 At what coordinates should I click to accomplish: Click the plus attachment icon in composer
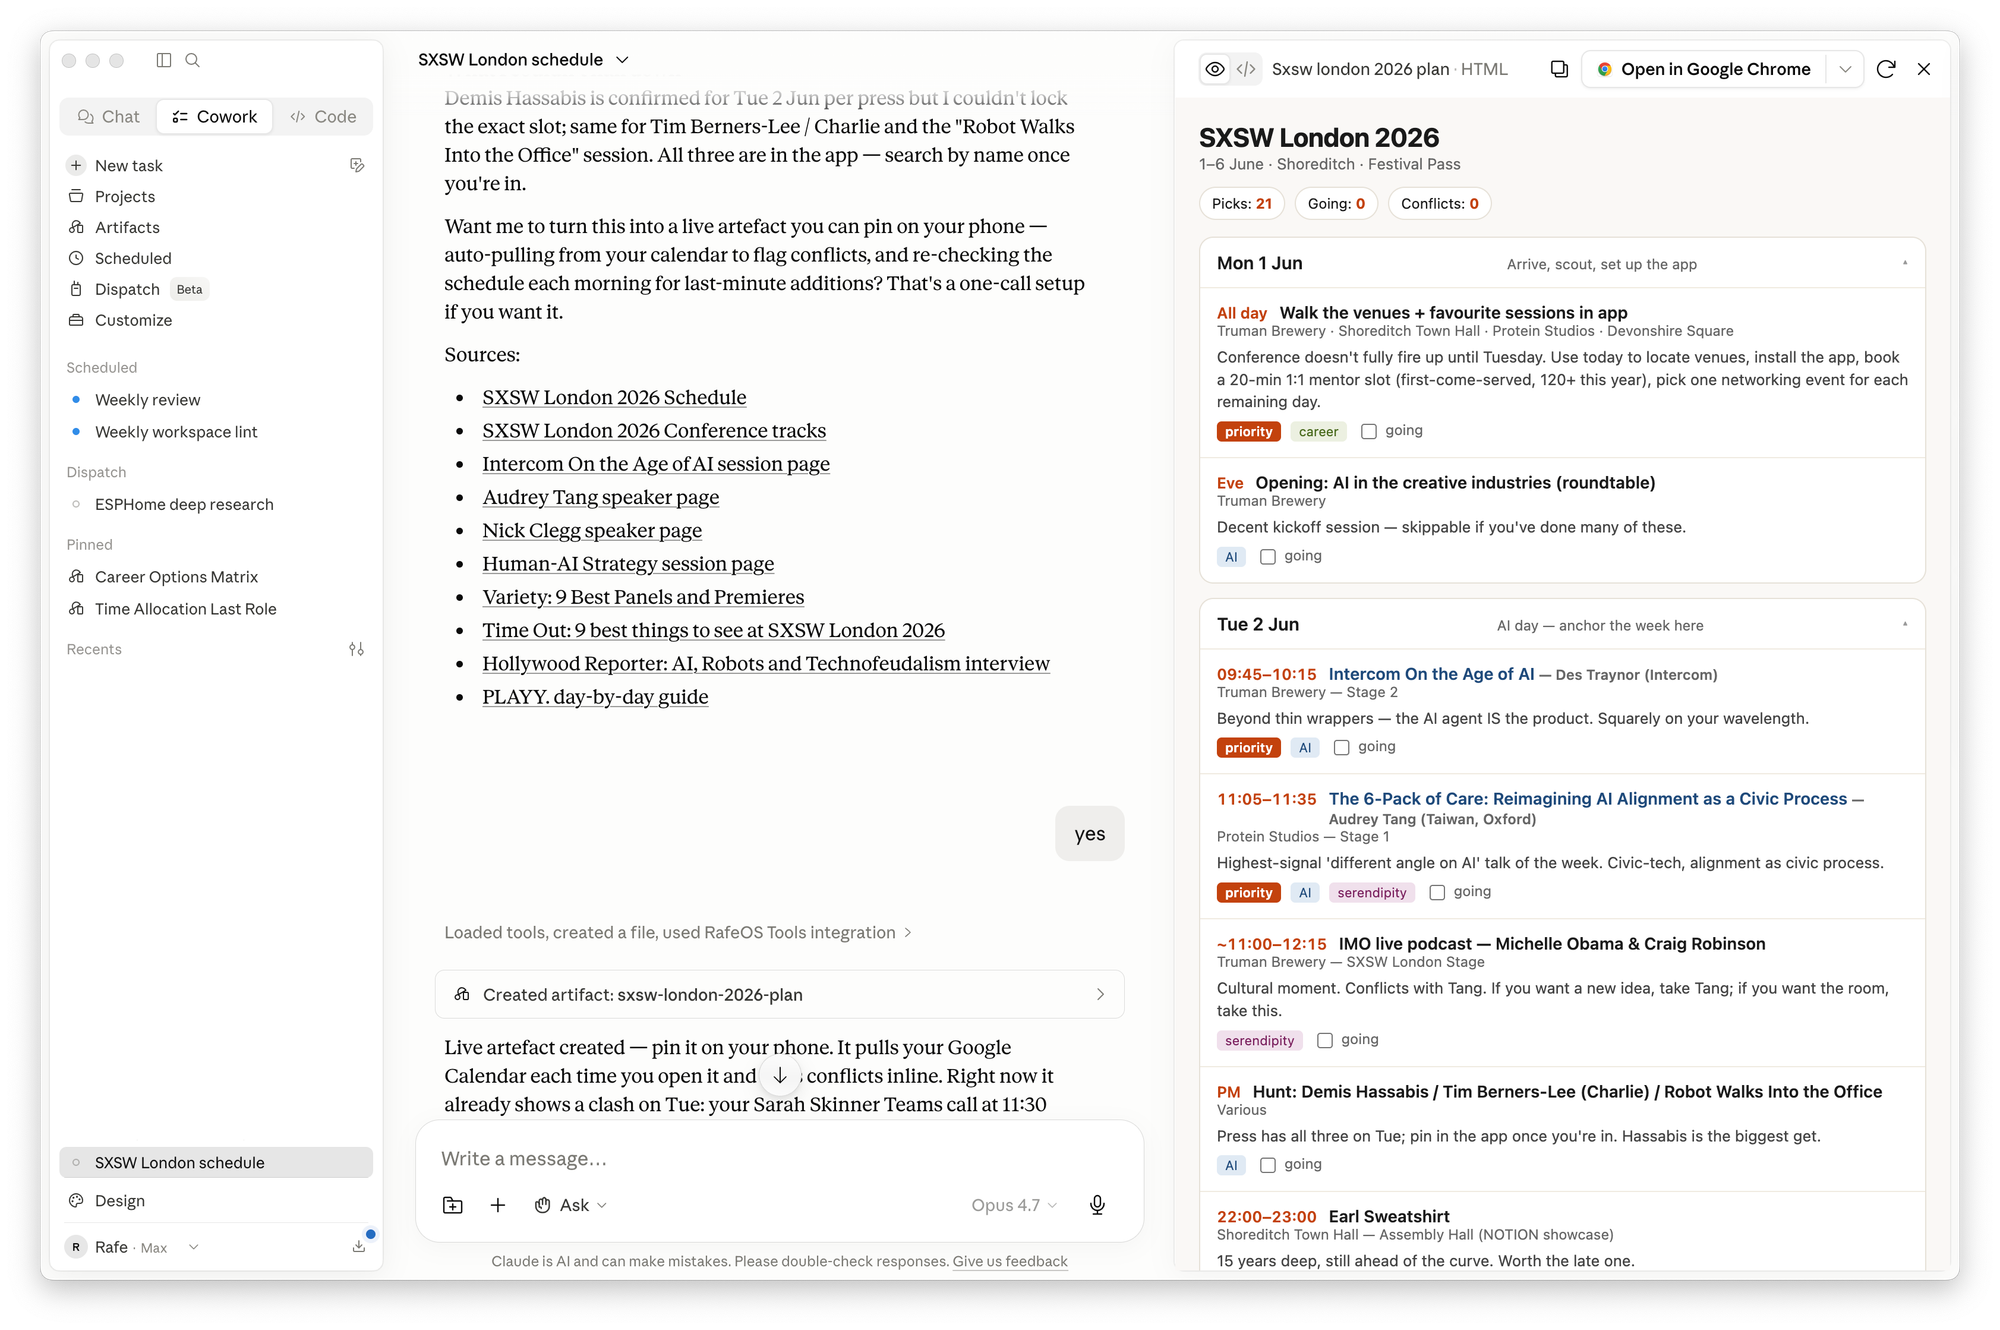tap(498, 1205)
